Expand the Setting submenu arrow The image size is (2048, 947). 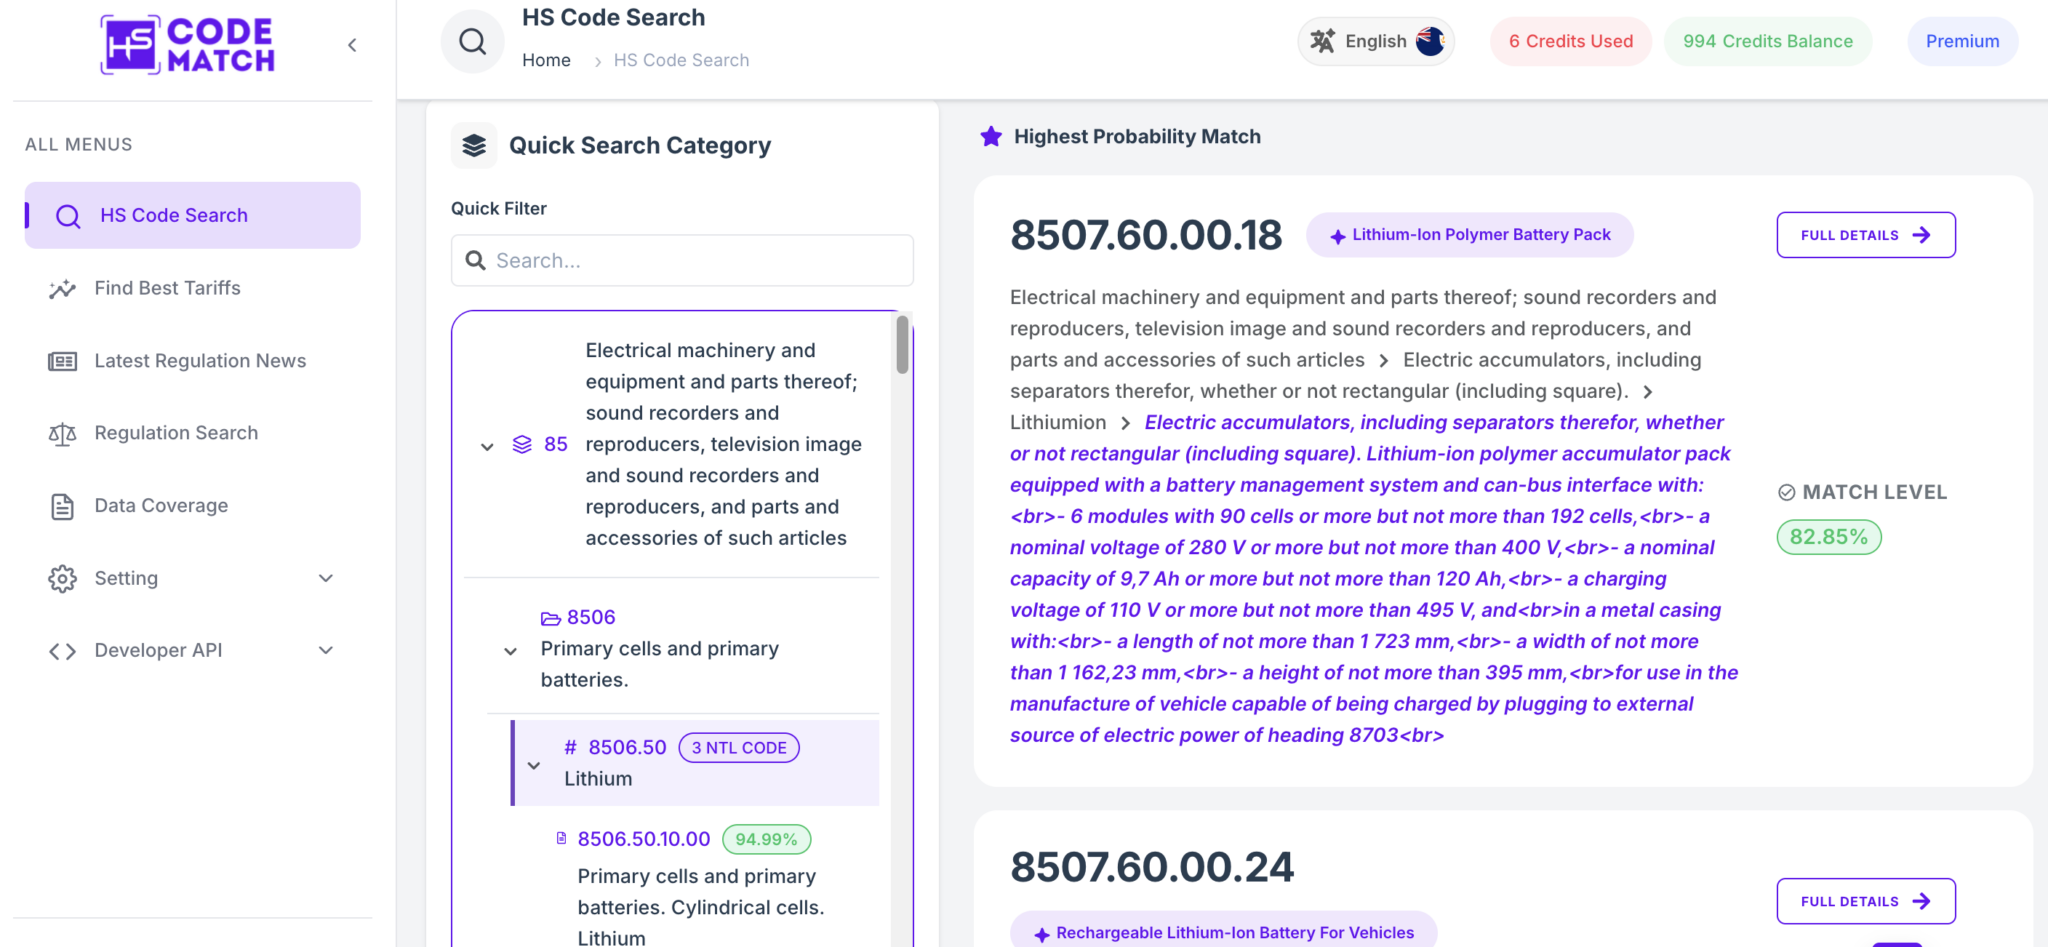(x=326, y=578)
